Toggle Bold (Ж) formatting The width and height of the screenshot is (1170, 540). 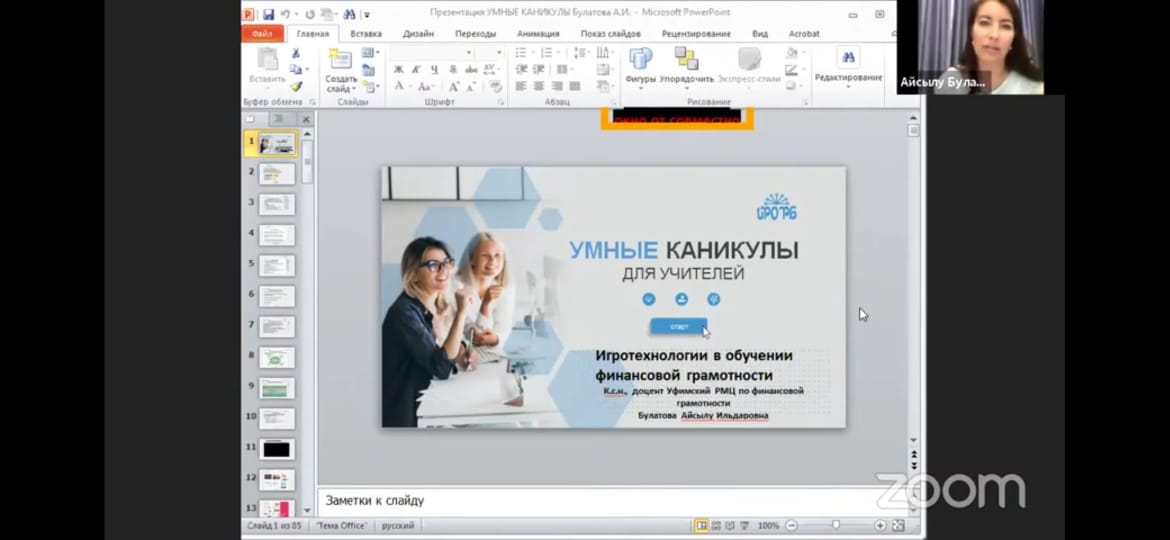[x=398, y=70]
